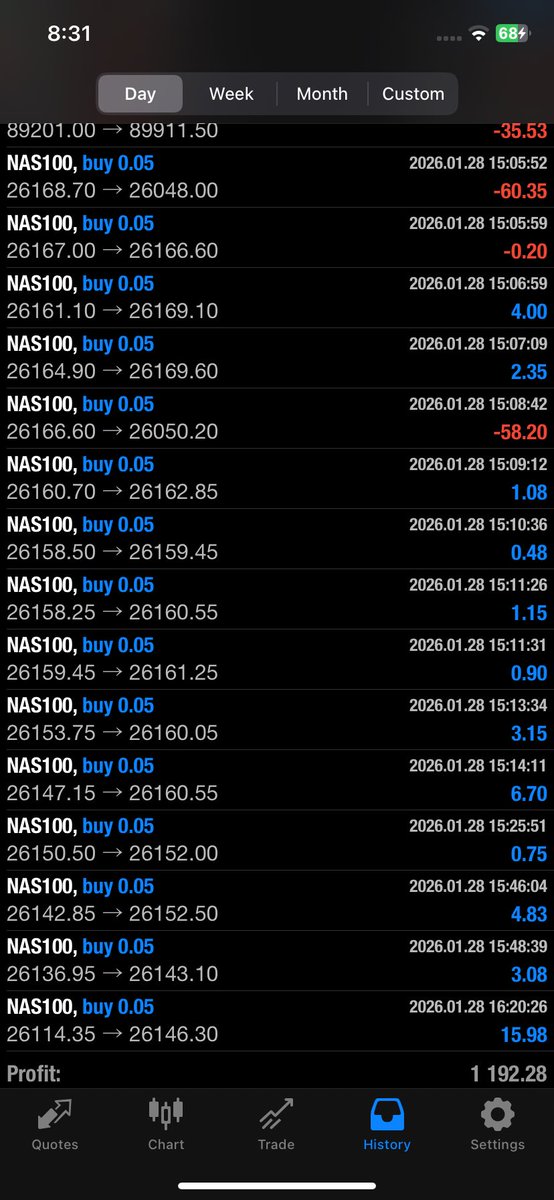Open the Trade tab icon

(x=276, y=1113)
